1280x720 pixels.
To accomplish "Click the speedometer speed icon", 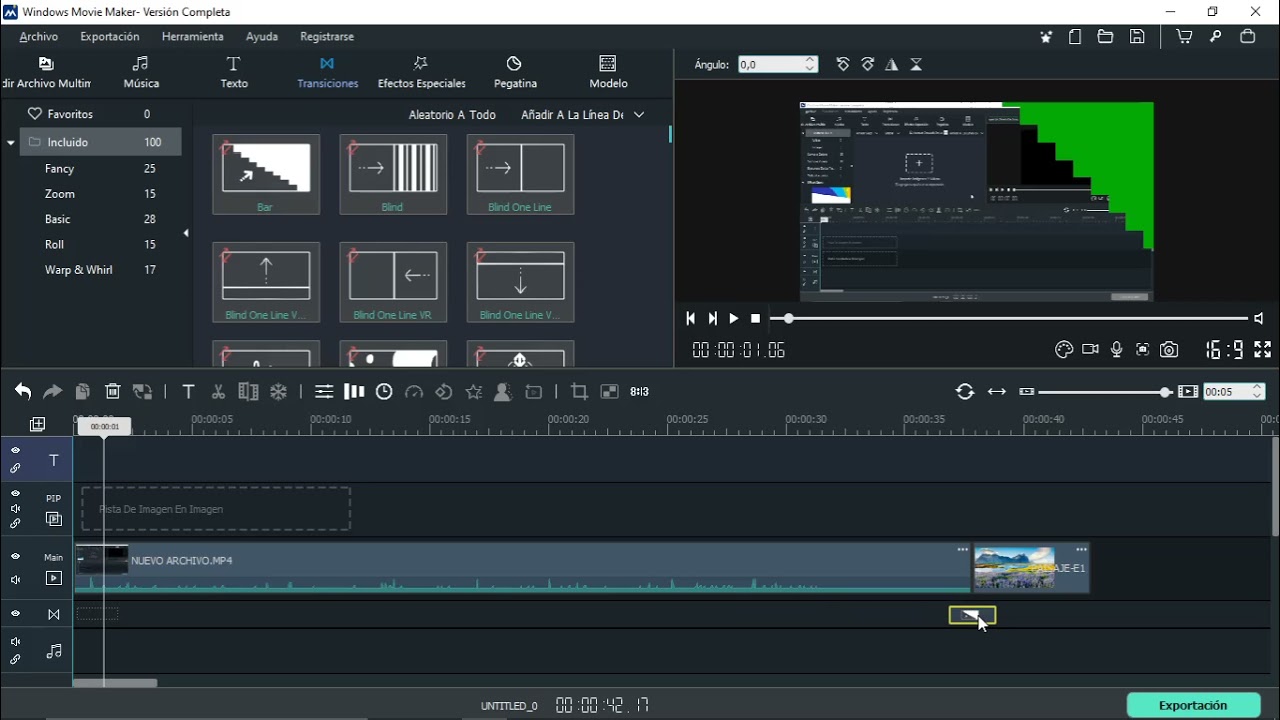I will pos(414,392).
